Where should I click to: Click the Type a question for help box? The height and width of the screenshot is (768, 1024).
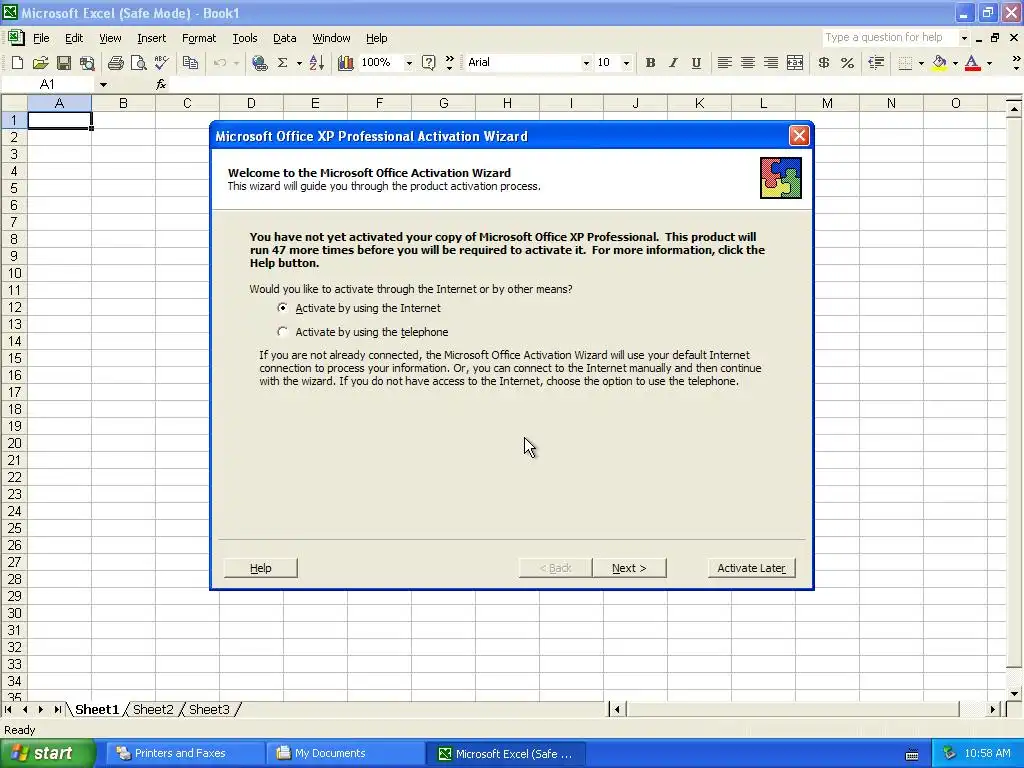pos(889,37)
